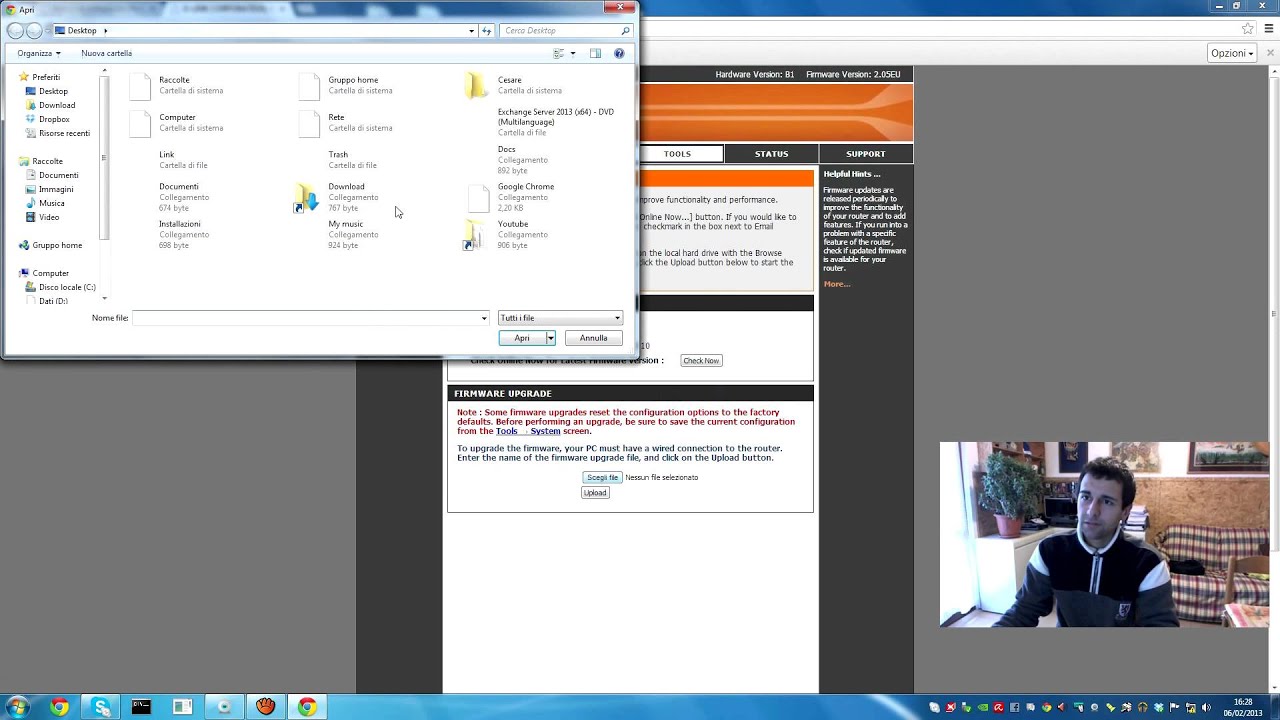This screenshot has height=720, width=1280.
Task: Select Gruppo home in the navigation pane
Action: click(57, 245)
